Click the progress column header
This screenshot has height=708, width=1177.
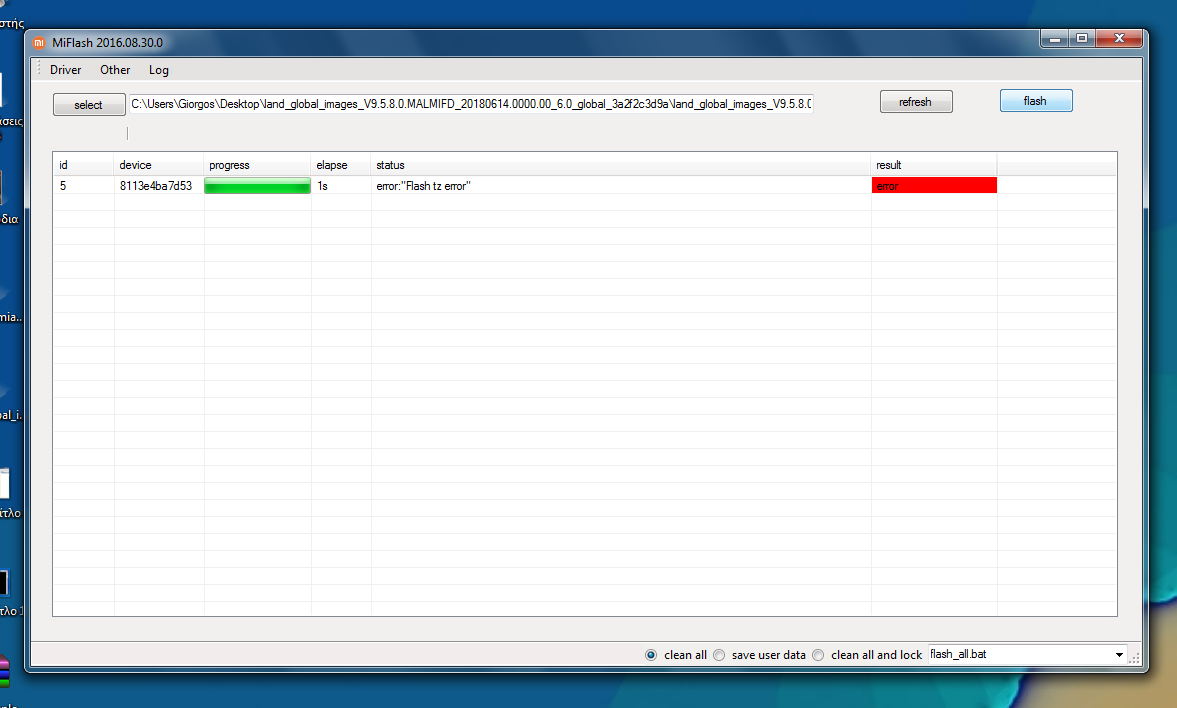pyautogui.click(x=257, y=165)
